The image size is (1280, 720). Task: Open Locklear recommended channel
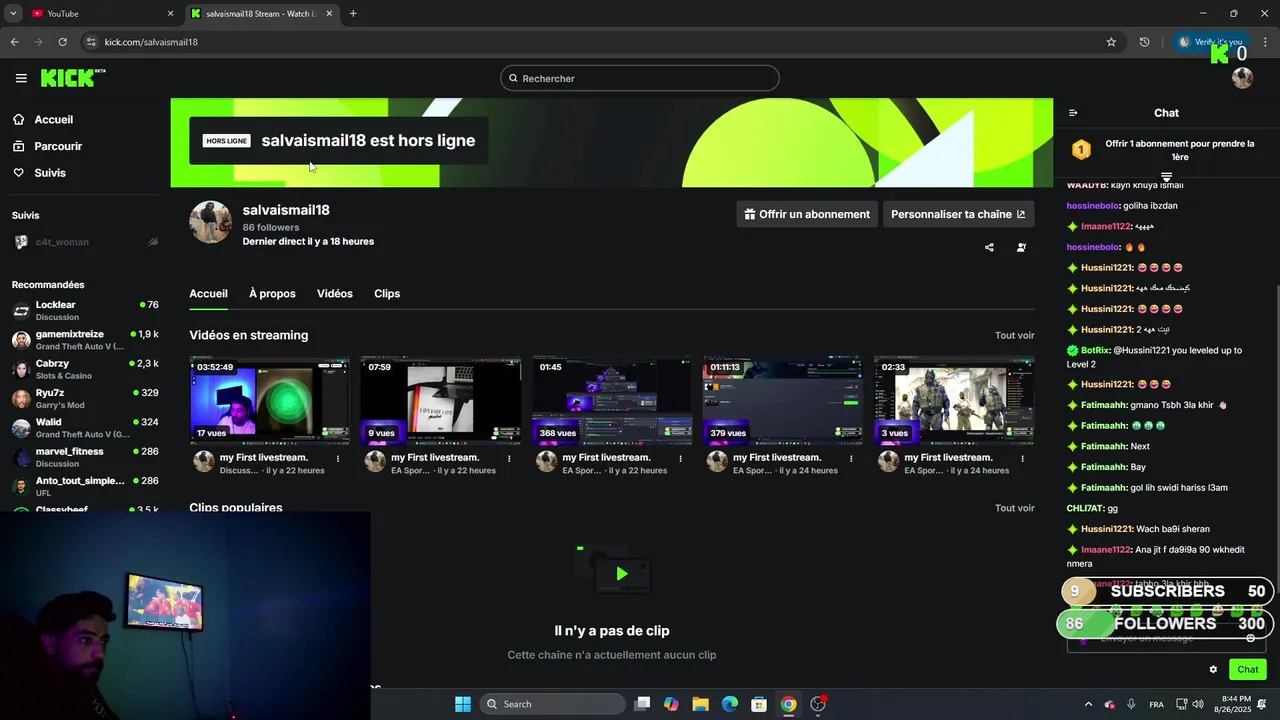click(85, 310)
